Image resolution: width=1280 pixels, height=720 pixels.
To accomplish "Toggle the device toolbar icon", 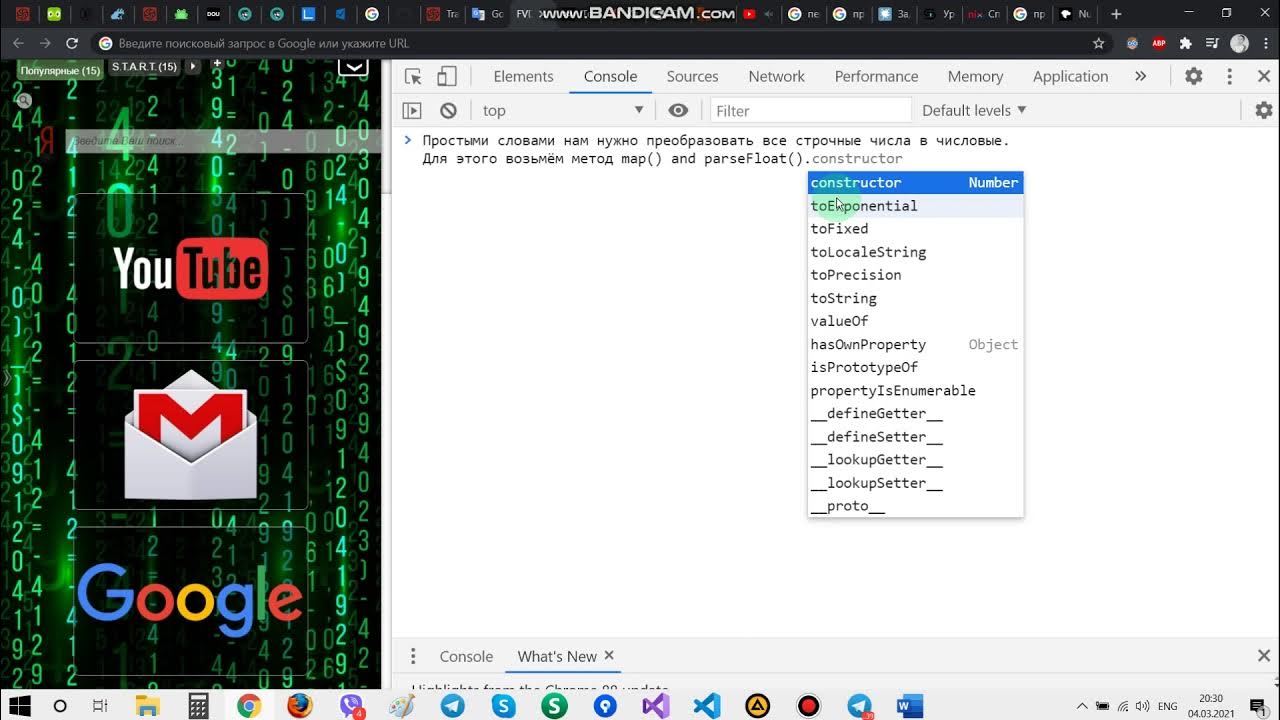I will (x=447, y=77).
